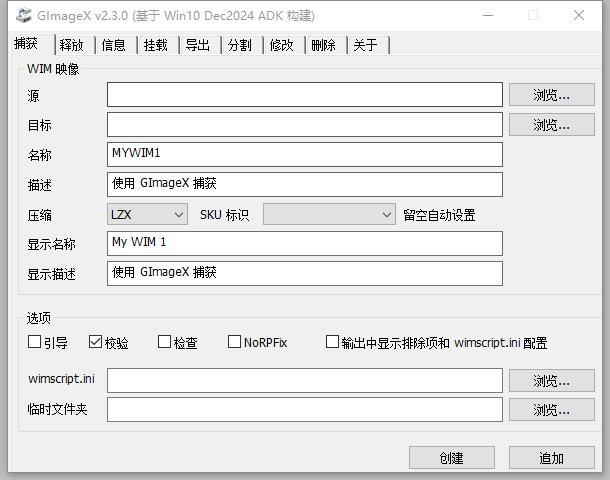Click the 临时文件夹 input field
Viewport: 610px width, 480px height.
click(304, 410)
